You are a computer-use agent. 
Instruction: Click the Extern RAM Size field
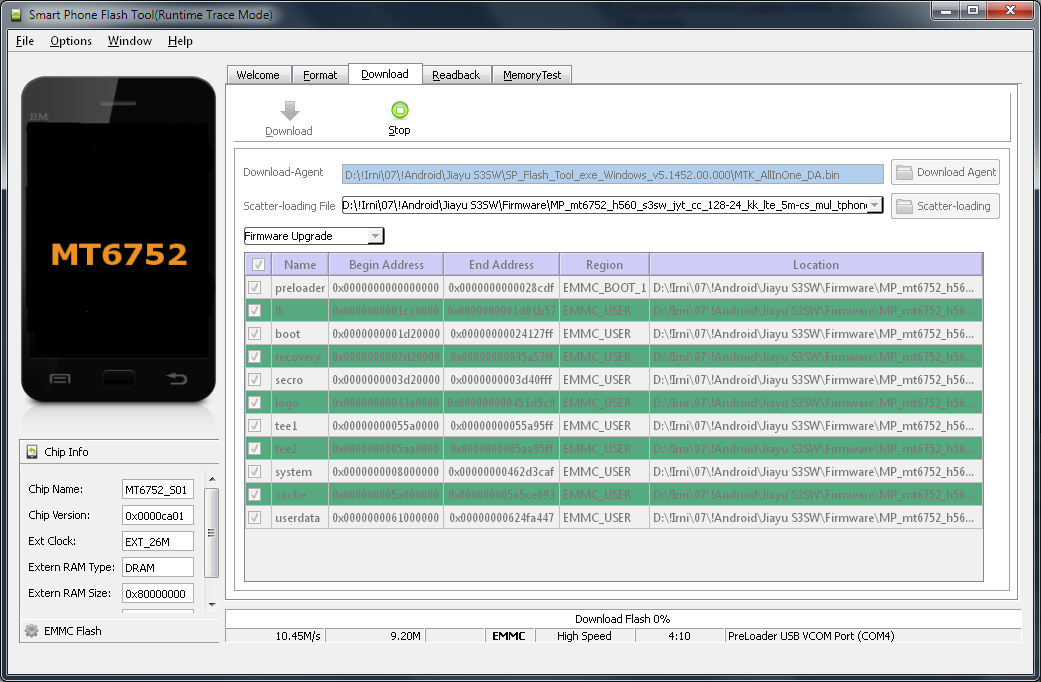[x=158, y=594]
